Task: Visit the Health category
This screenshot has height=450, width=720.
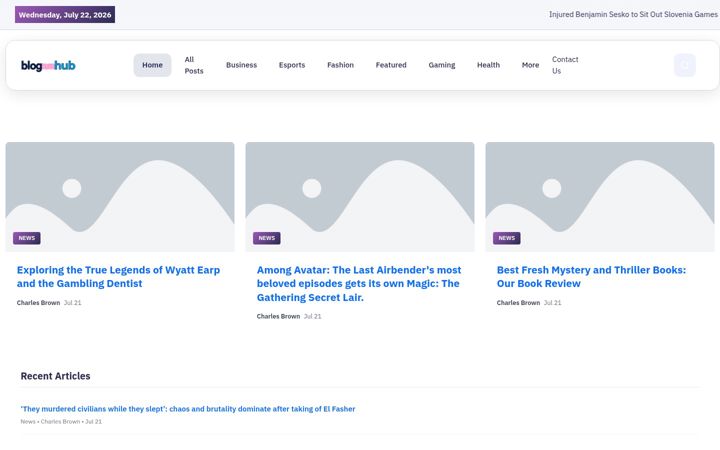Action: tap(488, 65)
